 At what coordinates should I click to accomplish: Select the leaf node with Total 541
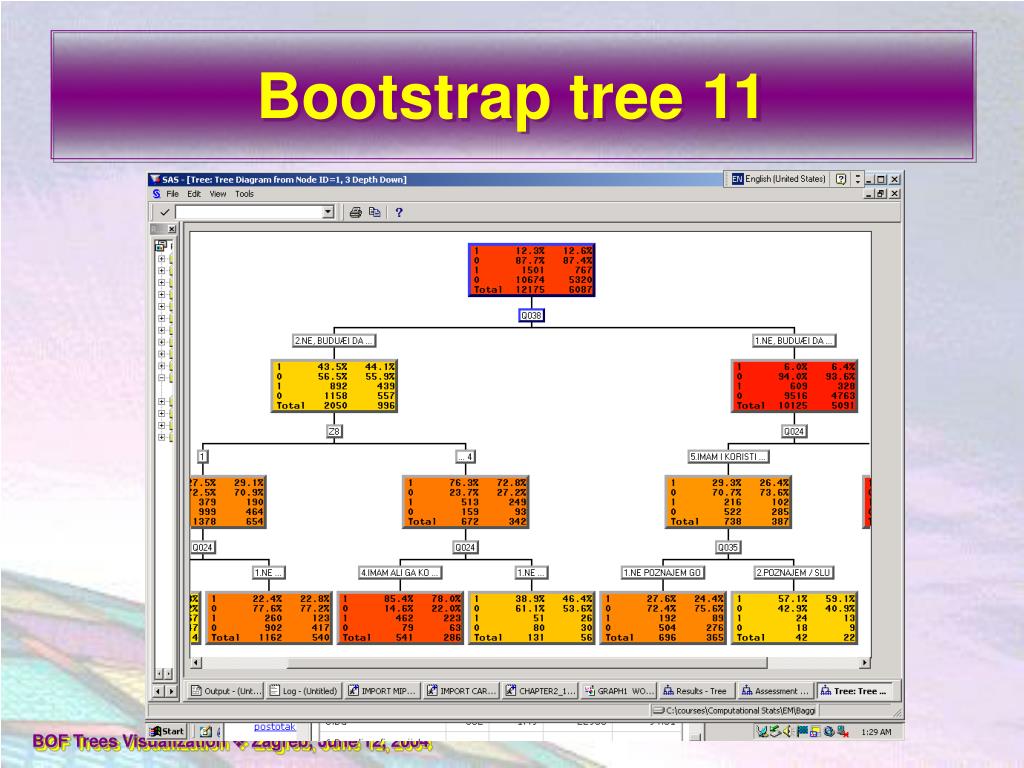[x=400, y=618]
